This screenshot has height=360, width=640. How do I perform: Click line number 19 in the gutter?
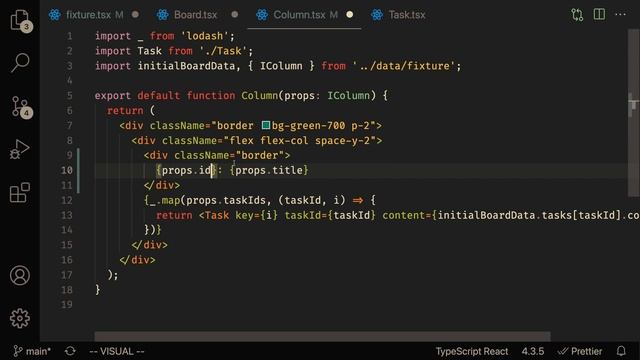[67, 304]
